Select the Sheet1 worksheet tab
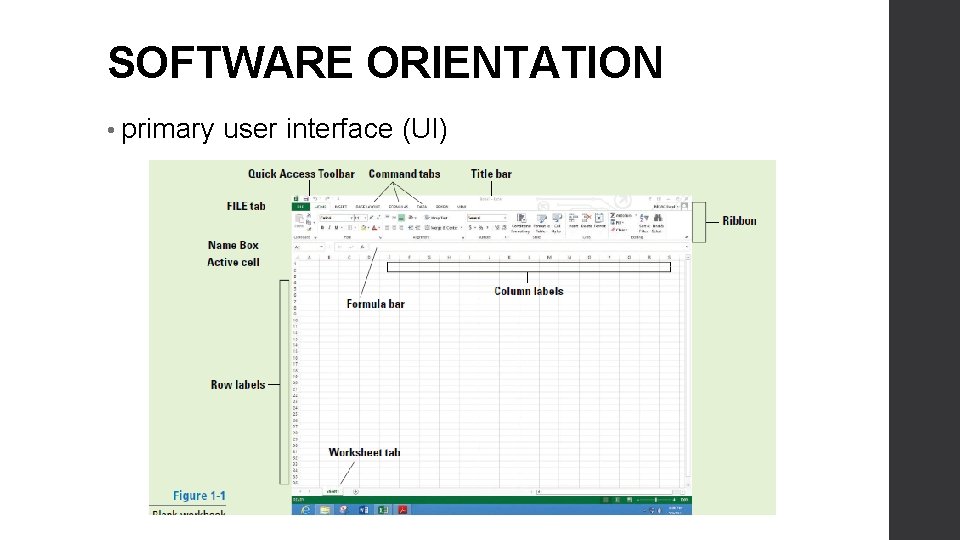 (332, 492)
